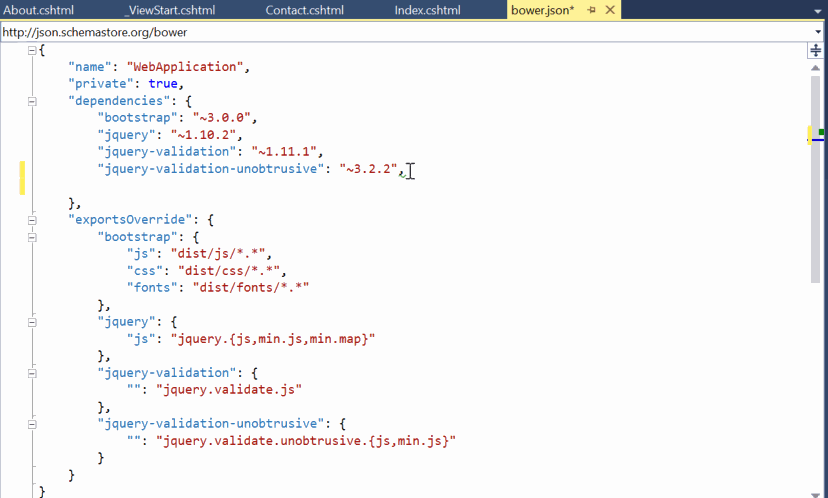This screenshot has height=498, width=828.
Task: Select the bower.json tab
Action: (542, 10)
